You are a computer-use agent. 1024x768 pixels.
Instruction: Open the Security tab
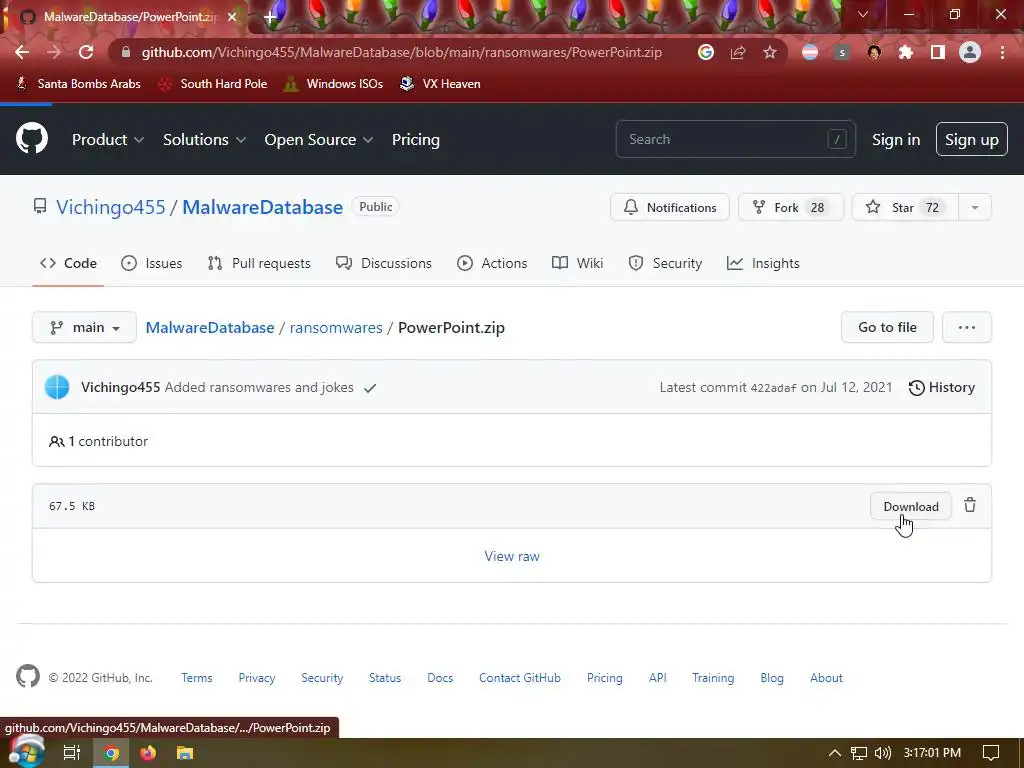pyautogui.click(x=665, y=263)
